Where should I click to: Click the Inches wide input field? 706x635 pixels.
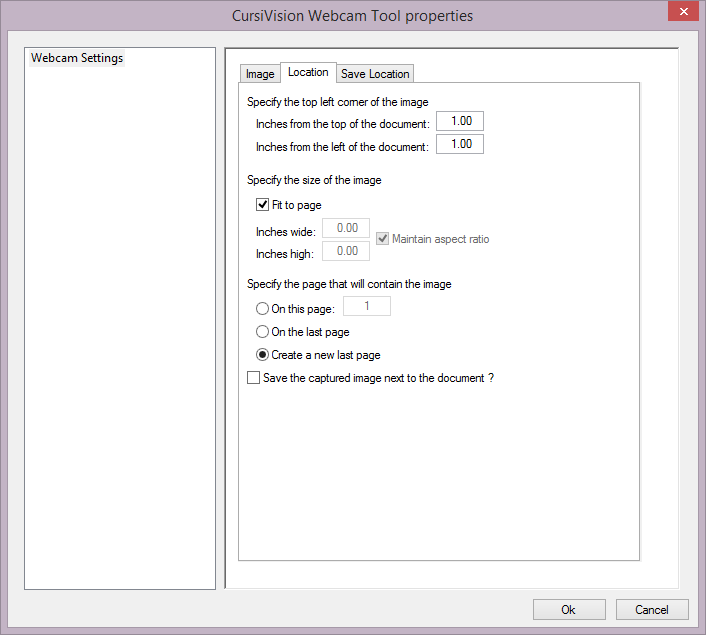click(346, 229)
